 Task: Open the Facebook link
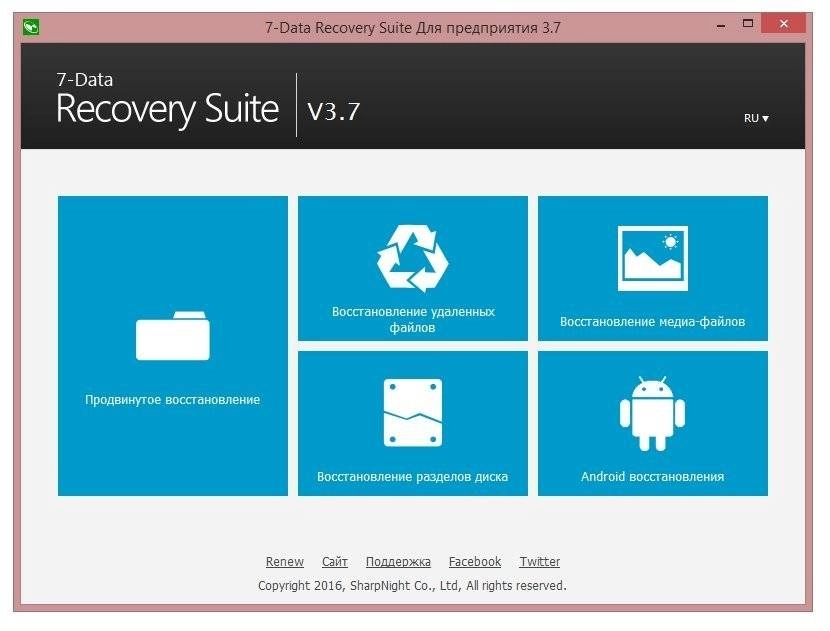pos(475,562)
